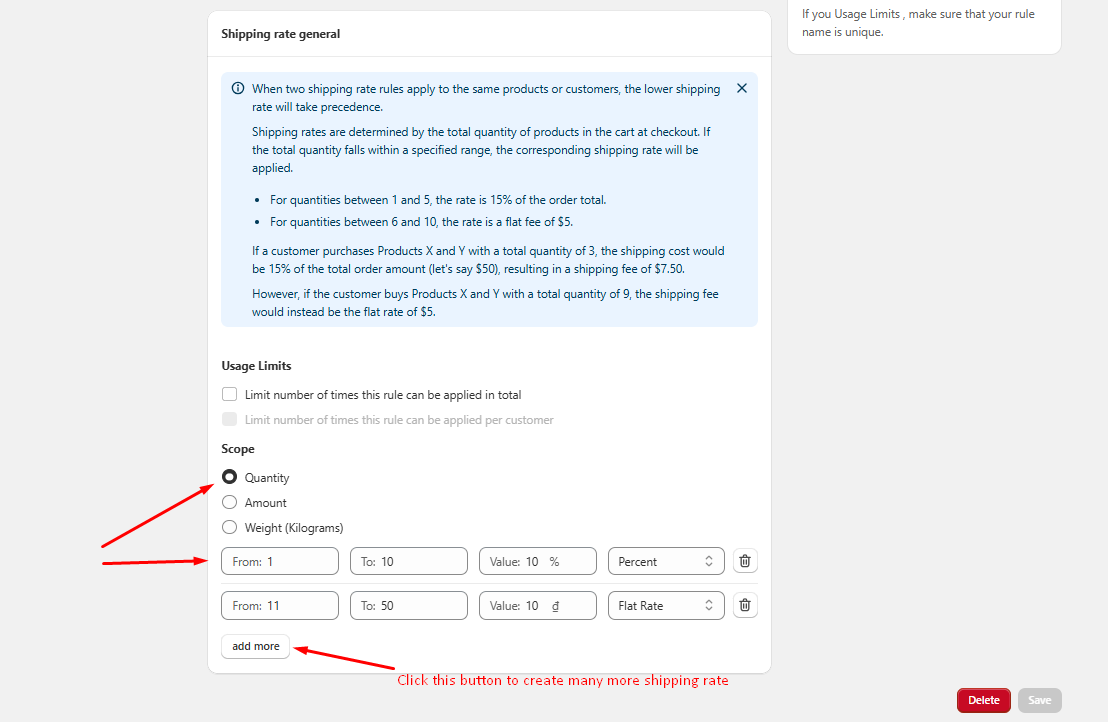The height and width of the screenshot is (722, 1108).
Task: Tick the per customer limit checkbox
Action: click(230, 420)
